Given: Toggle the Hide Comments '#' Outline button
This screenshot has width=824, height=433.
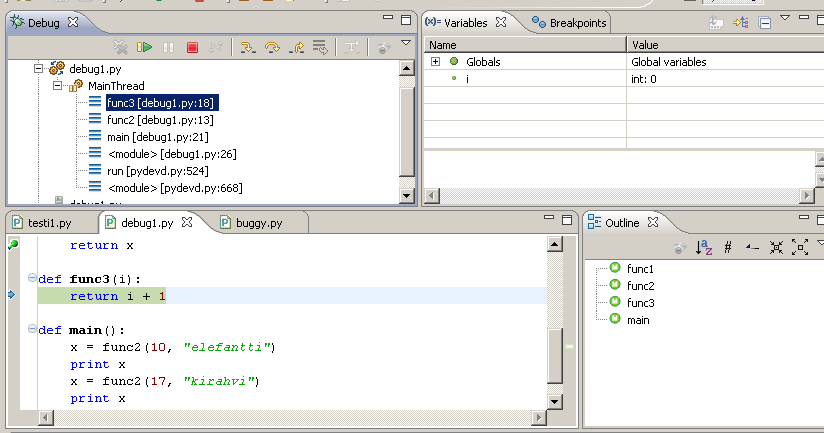Looking at the screenshot, I should click(728, 247).
